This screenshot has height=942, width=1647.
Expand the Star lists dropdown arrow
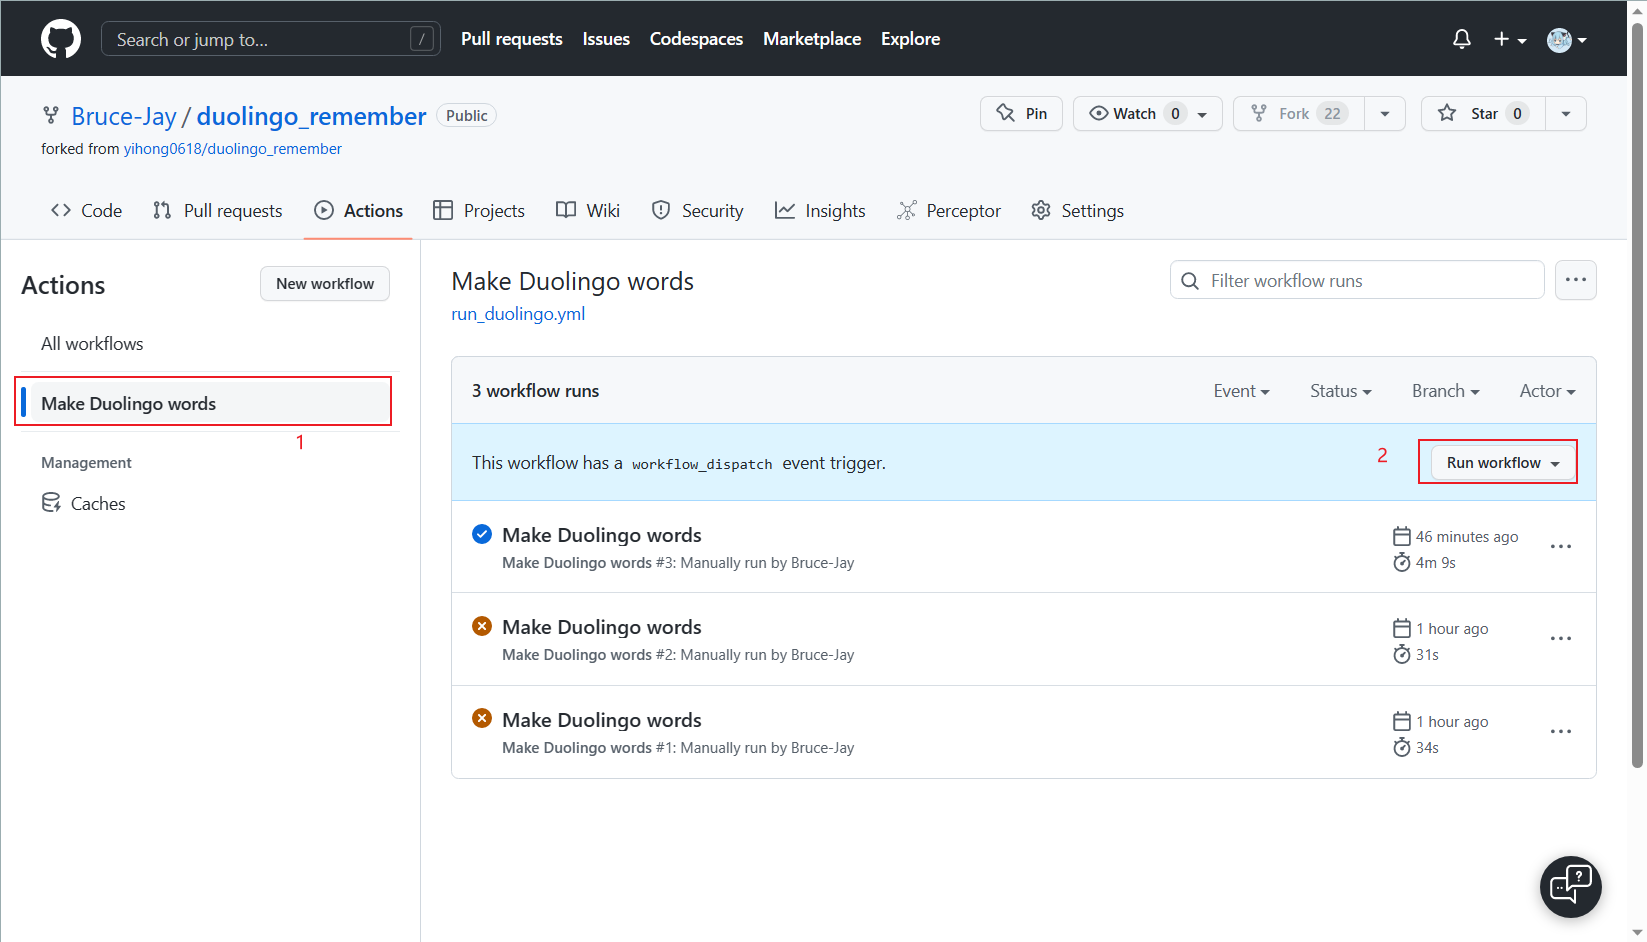point(1566,114)
